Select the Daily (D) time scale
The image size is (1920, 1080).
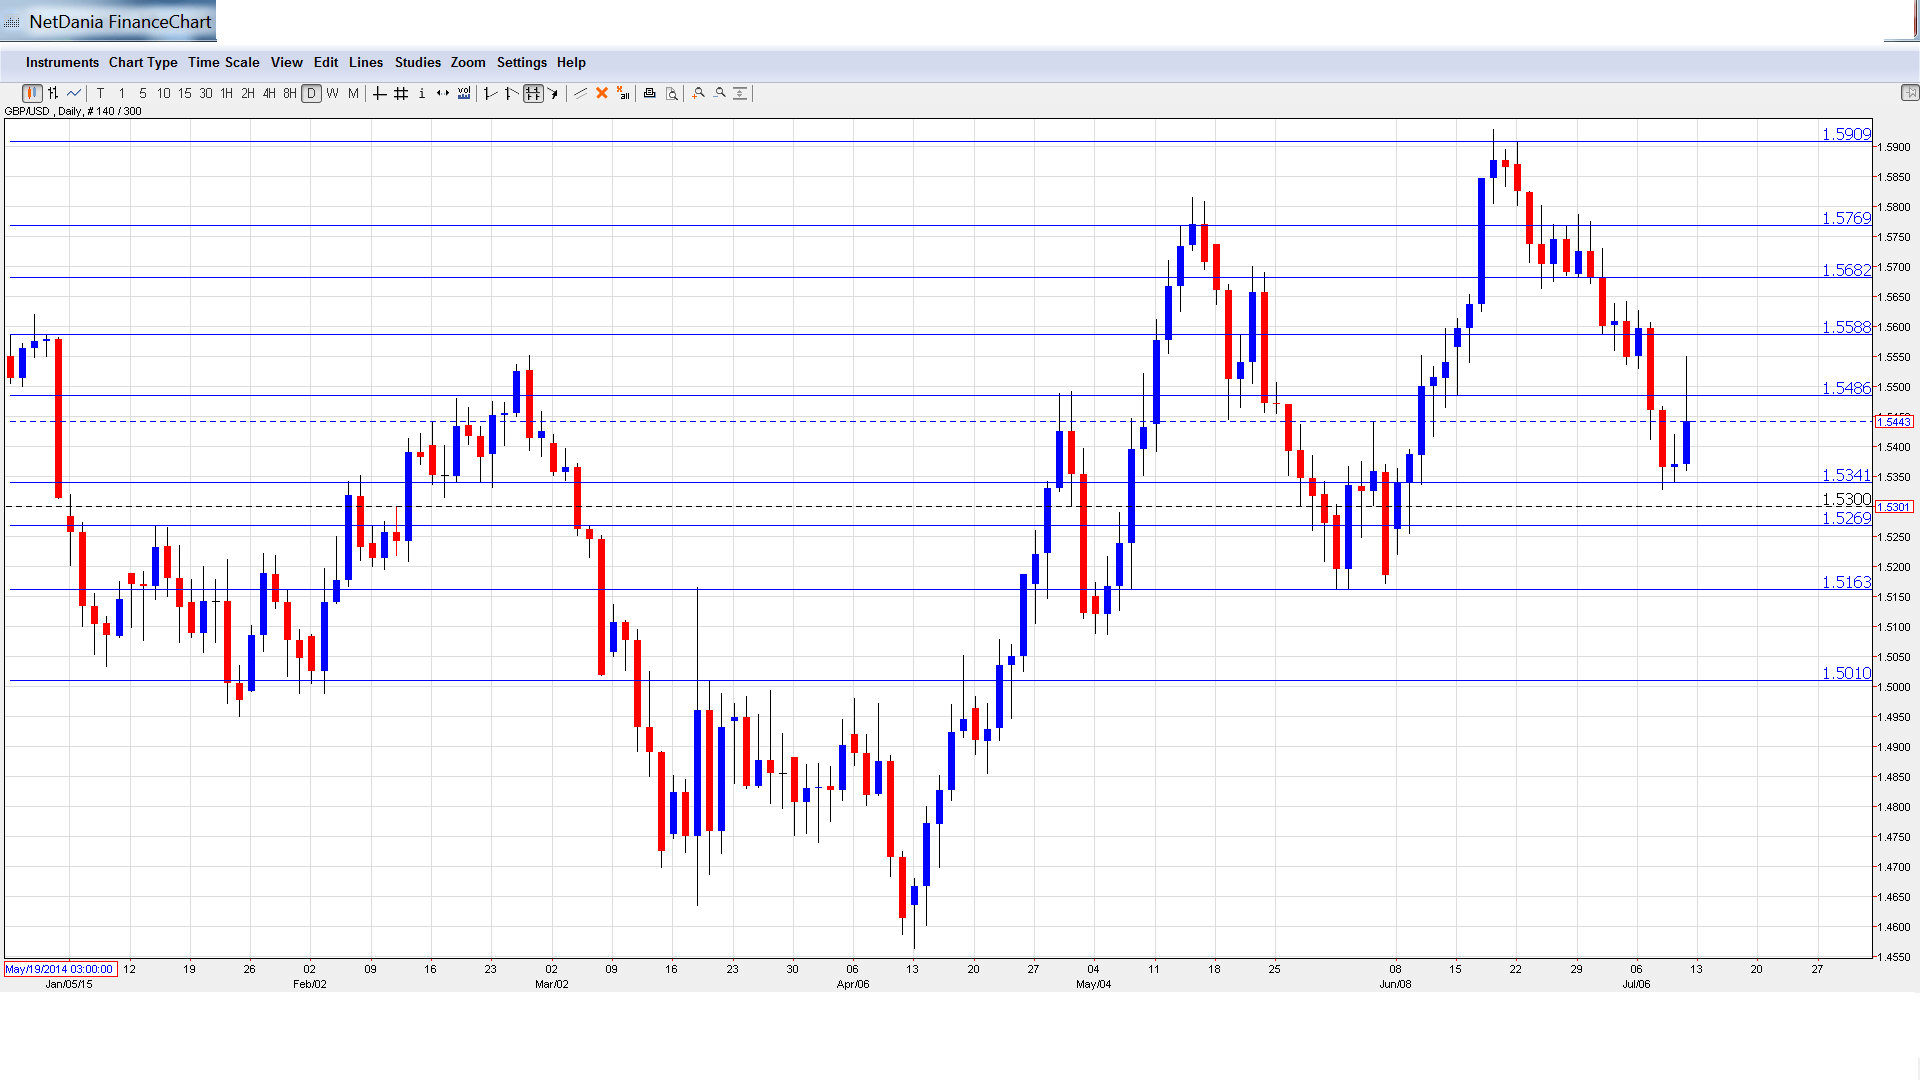tap(311, 93)
